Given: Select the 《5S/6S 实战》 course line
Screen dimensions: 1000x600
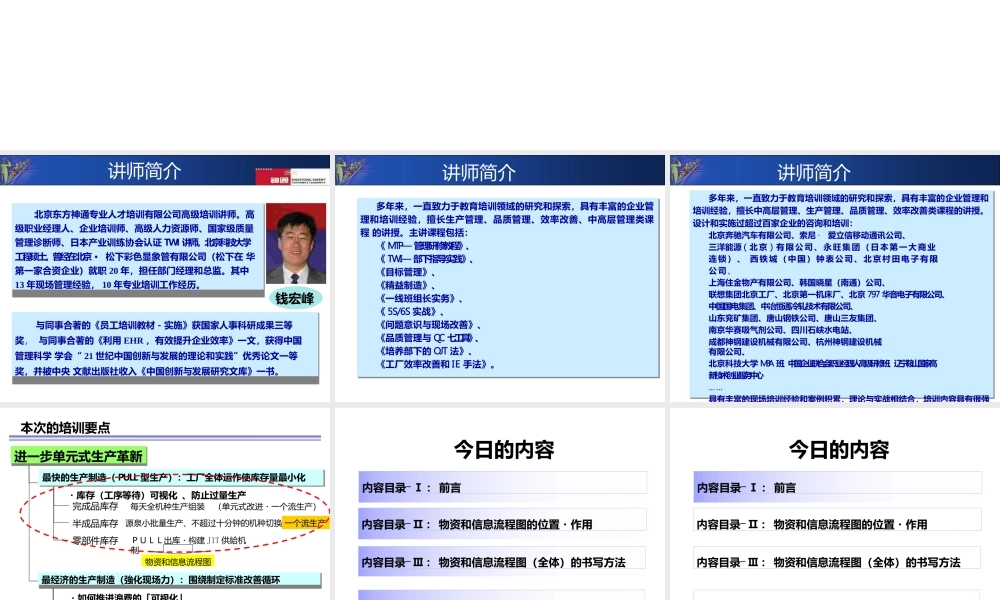Looking at the screenshot, I should pos(411,312).
